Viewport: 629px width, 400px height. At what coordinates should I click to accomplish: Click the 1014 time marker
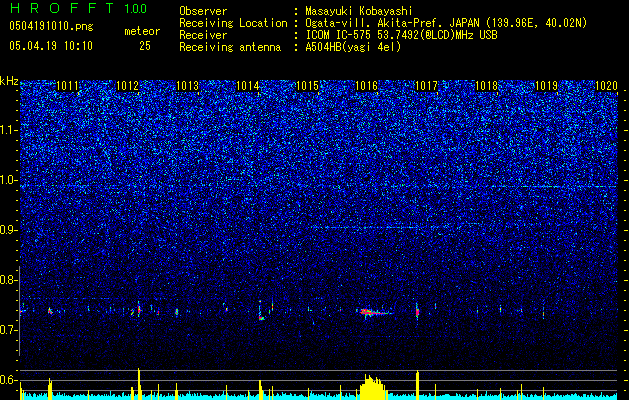click(248, 86)
